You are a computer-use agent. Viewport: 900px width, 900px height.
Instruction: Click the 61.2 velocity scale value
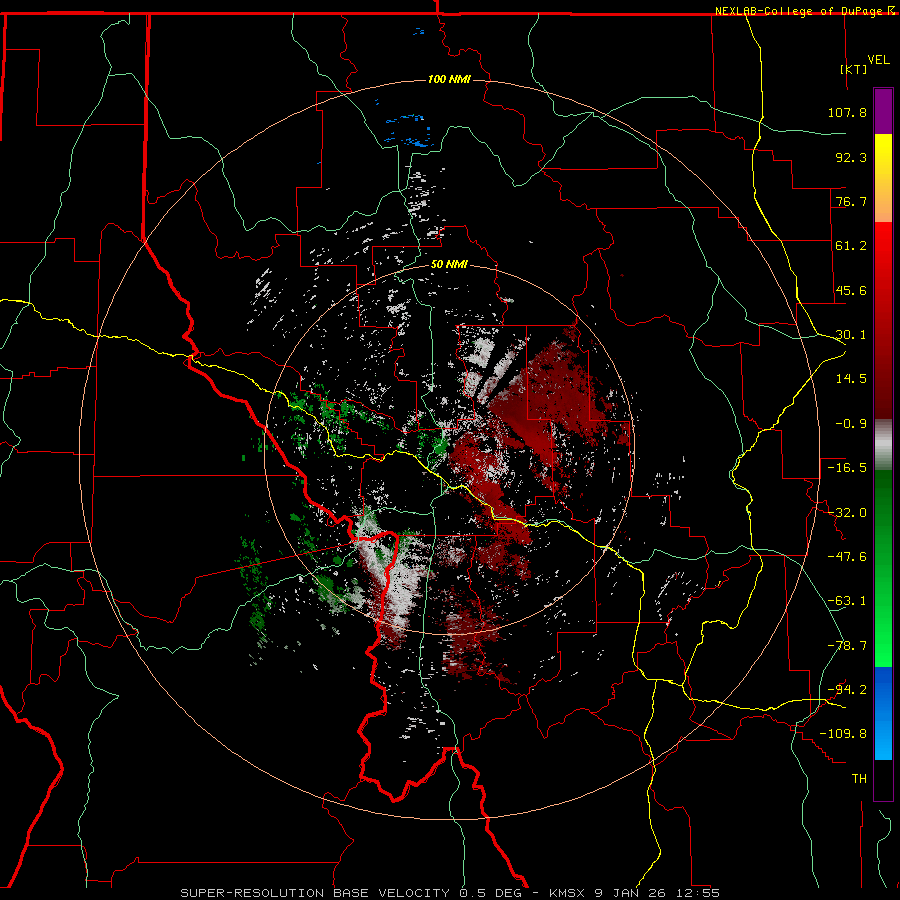coord(851,246)
